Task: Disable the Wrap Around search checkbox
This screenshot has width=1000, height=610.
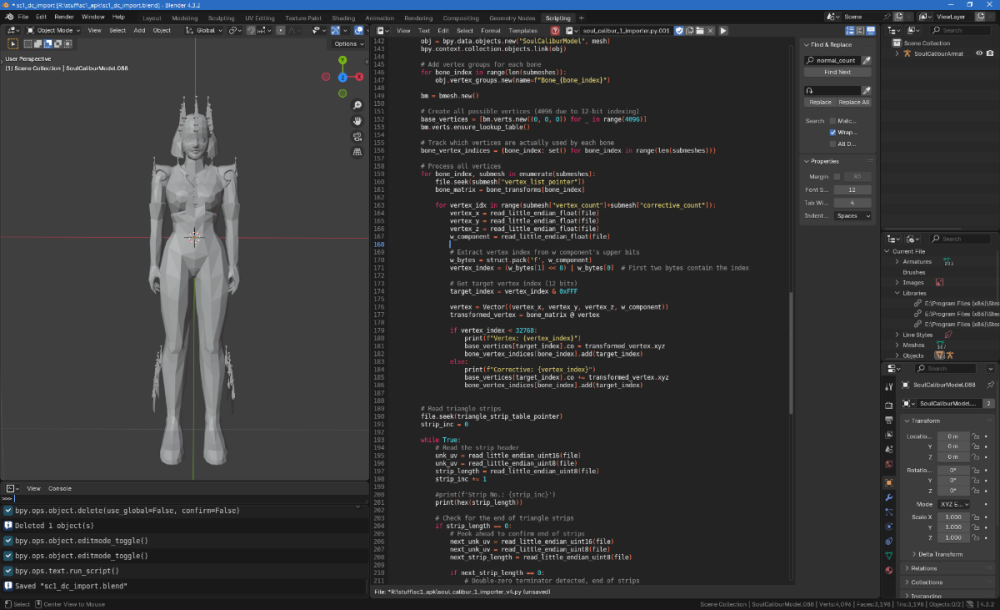Action: coord(833,132)
